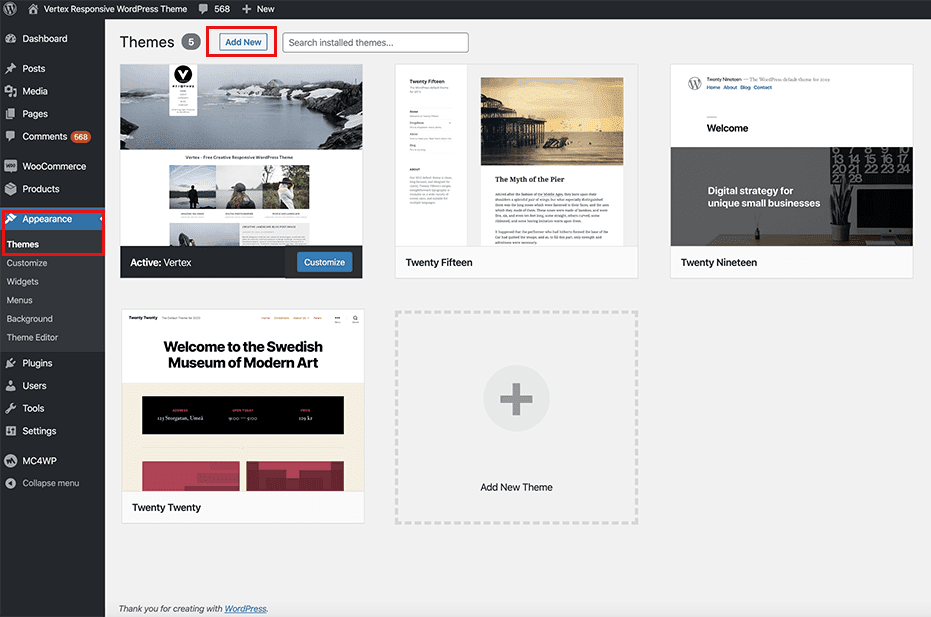Click the Vertex Responsive WordPress Theme link
Image resolution: width=931 pixels, height=617 pixels.
(x=115, y=9)
